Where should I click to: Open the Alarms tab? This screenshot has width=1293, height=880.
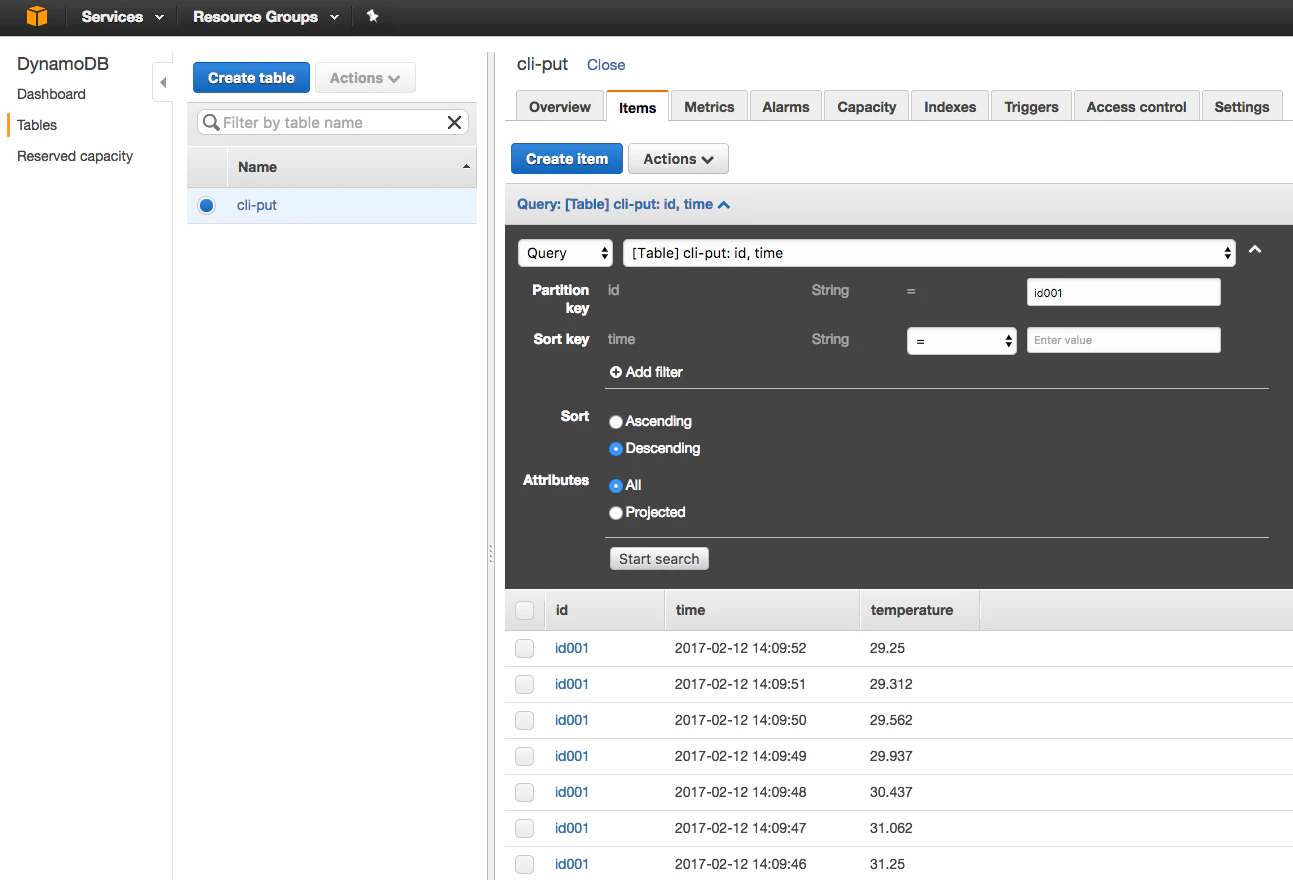pyautogui.click(x=786, y=107)
